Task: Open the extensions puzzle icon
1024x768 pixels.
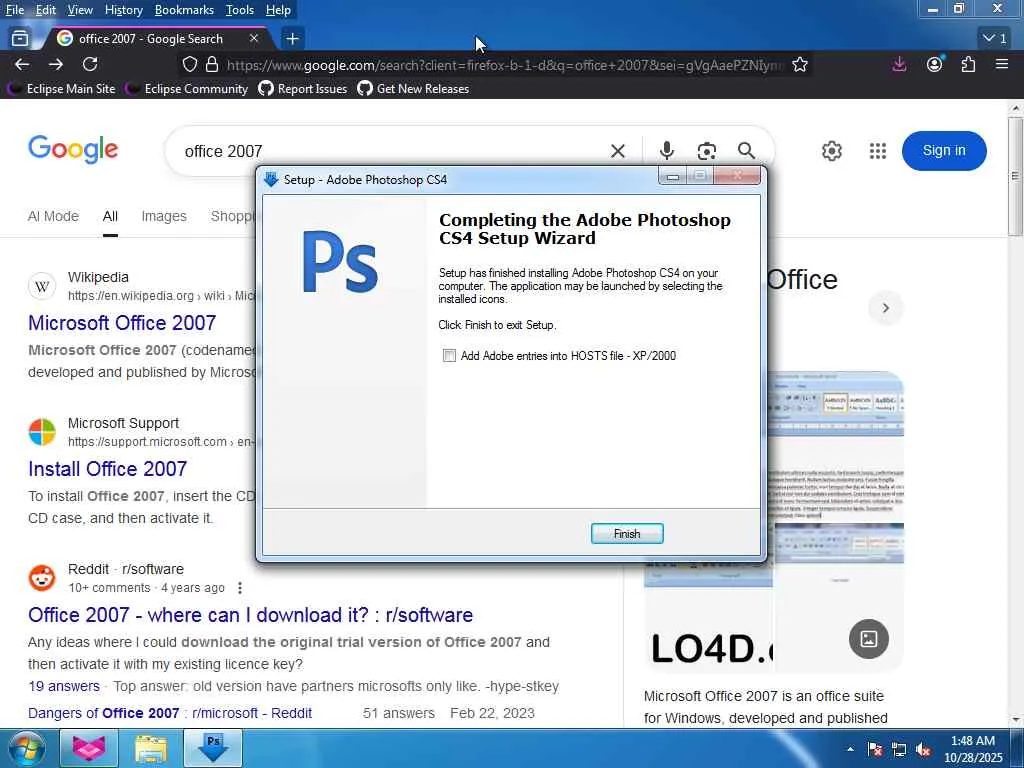Action: coord(968,64)
